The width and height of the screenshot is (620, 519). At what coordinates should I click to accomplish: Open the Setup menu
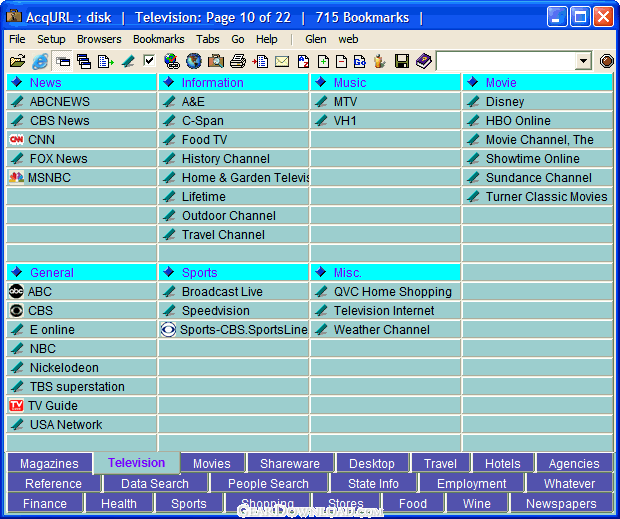pos(51,39)
